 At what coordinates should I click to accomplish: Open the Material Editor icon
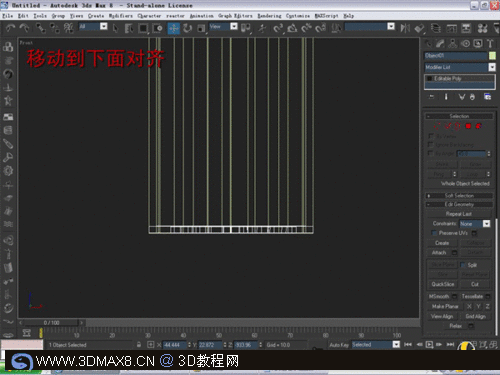point(482,28)
